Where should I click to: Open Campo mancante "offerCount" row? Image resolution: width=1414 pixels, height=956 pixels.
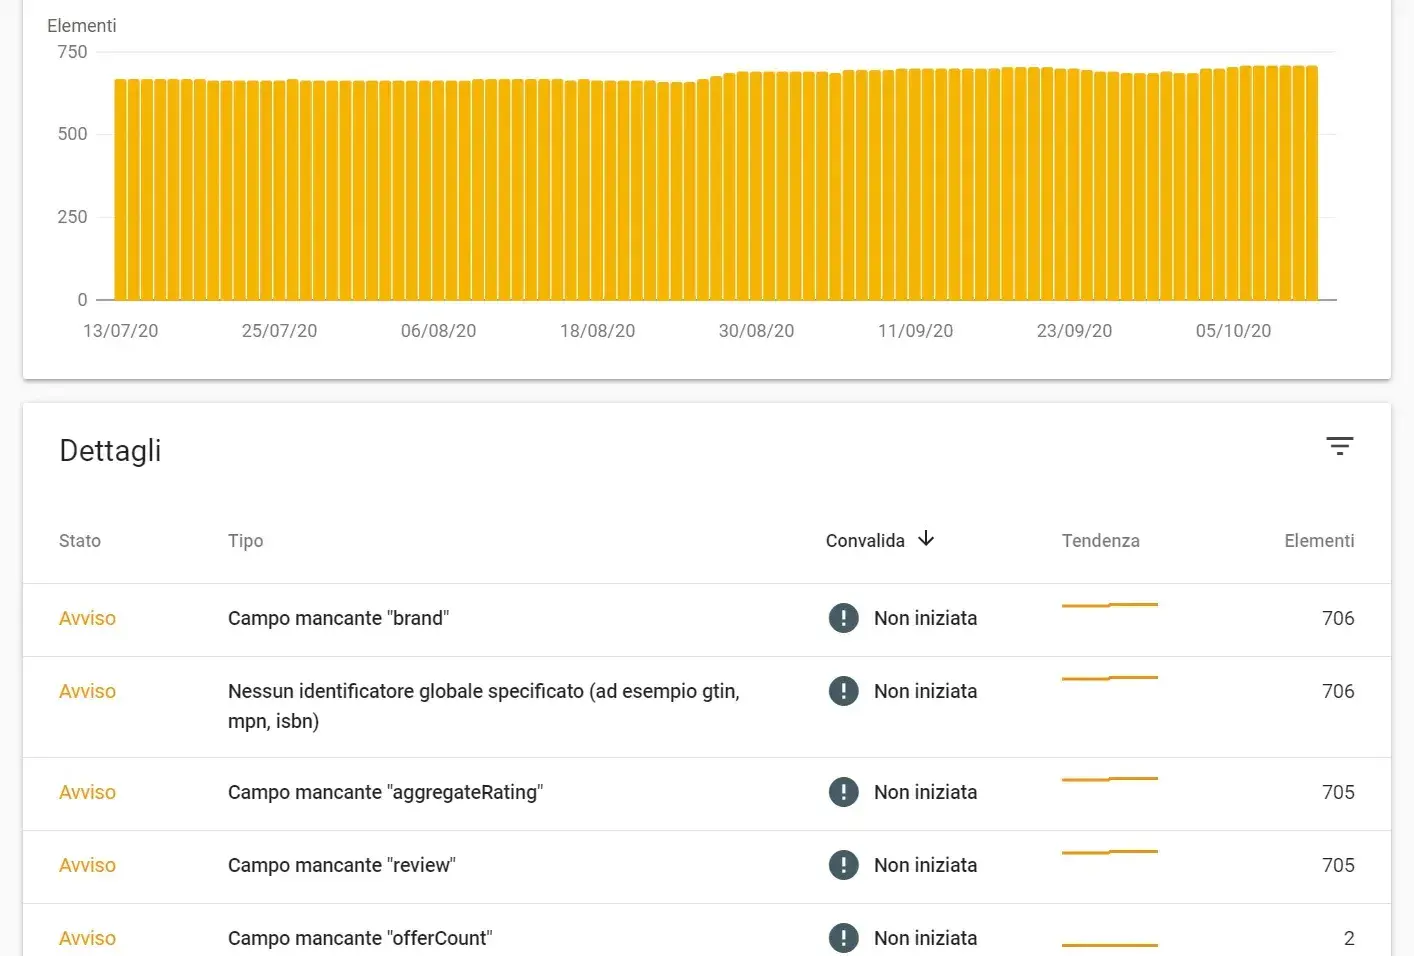point(707,931)
